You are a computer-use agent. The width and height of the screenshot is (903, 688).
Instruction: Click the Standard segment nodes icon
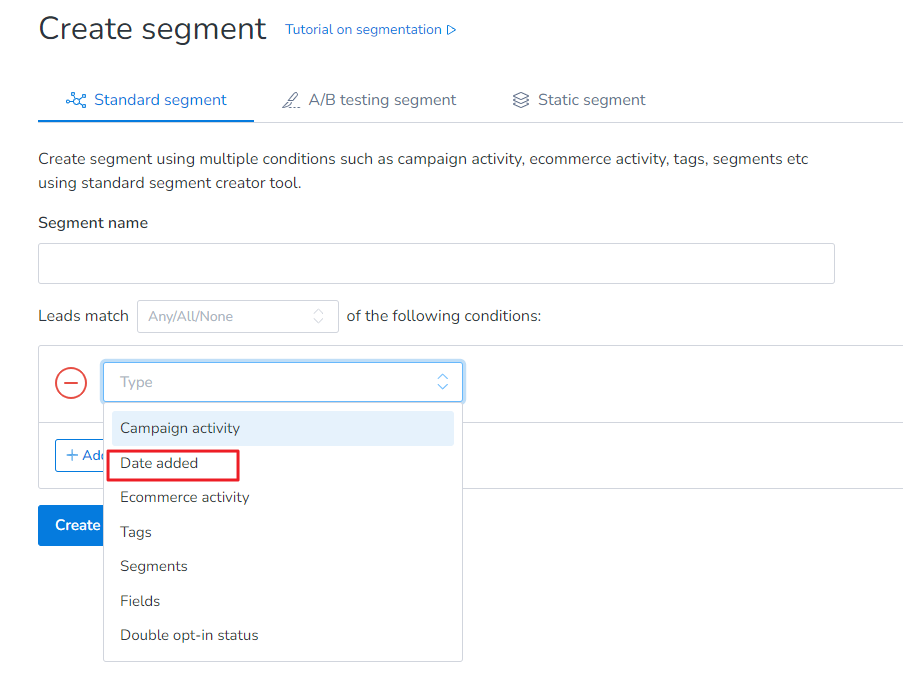click(76, 100)
